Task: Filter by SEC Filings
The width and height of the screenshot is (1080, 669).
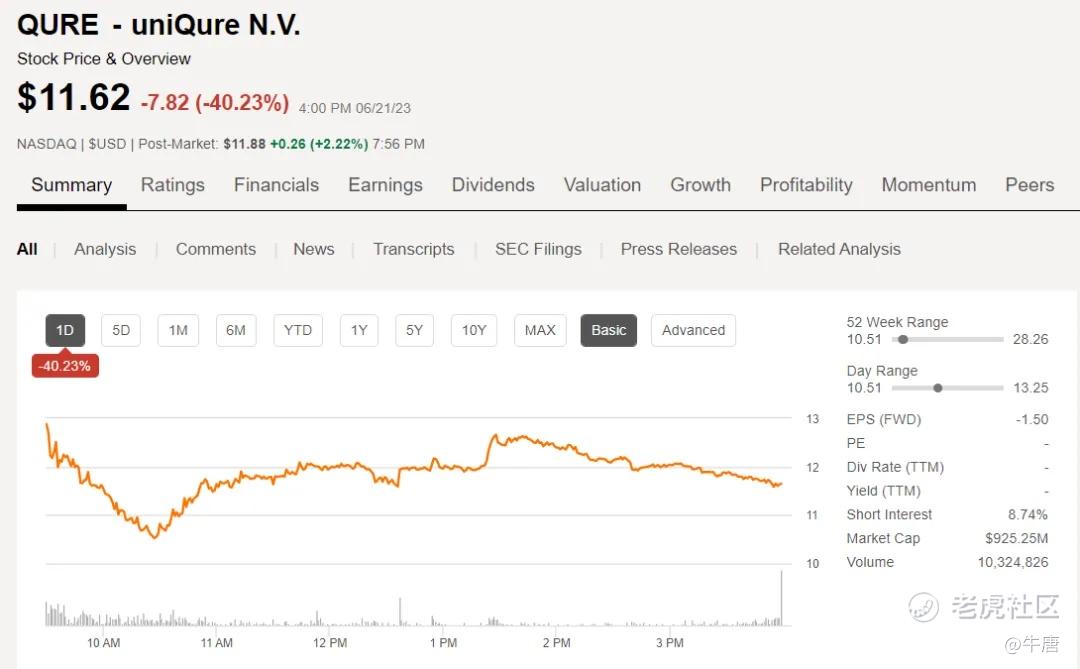Action: (x=538, y=249)
